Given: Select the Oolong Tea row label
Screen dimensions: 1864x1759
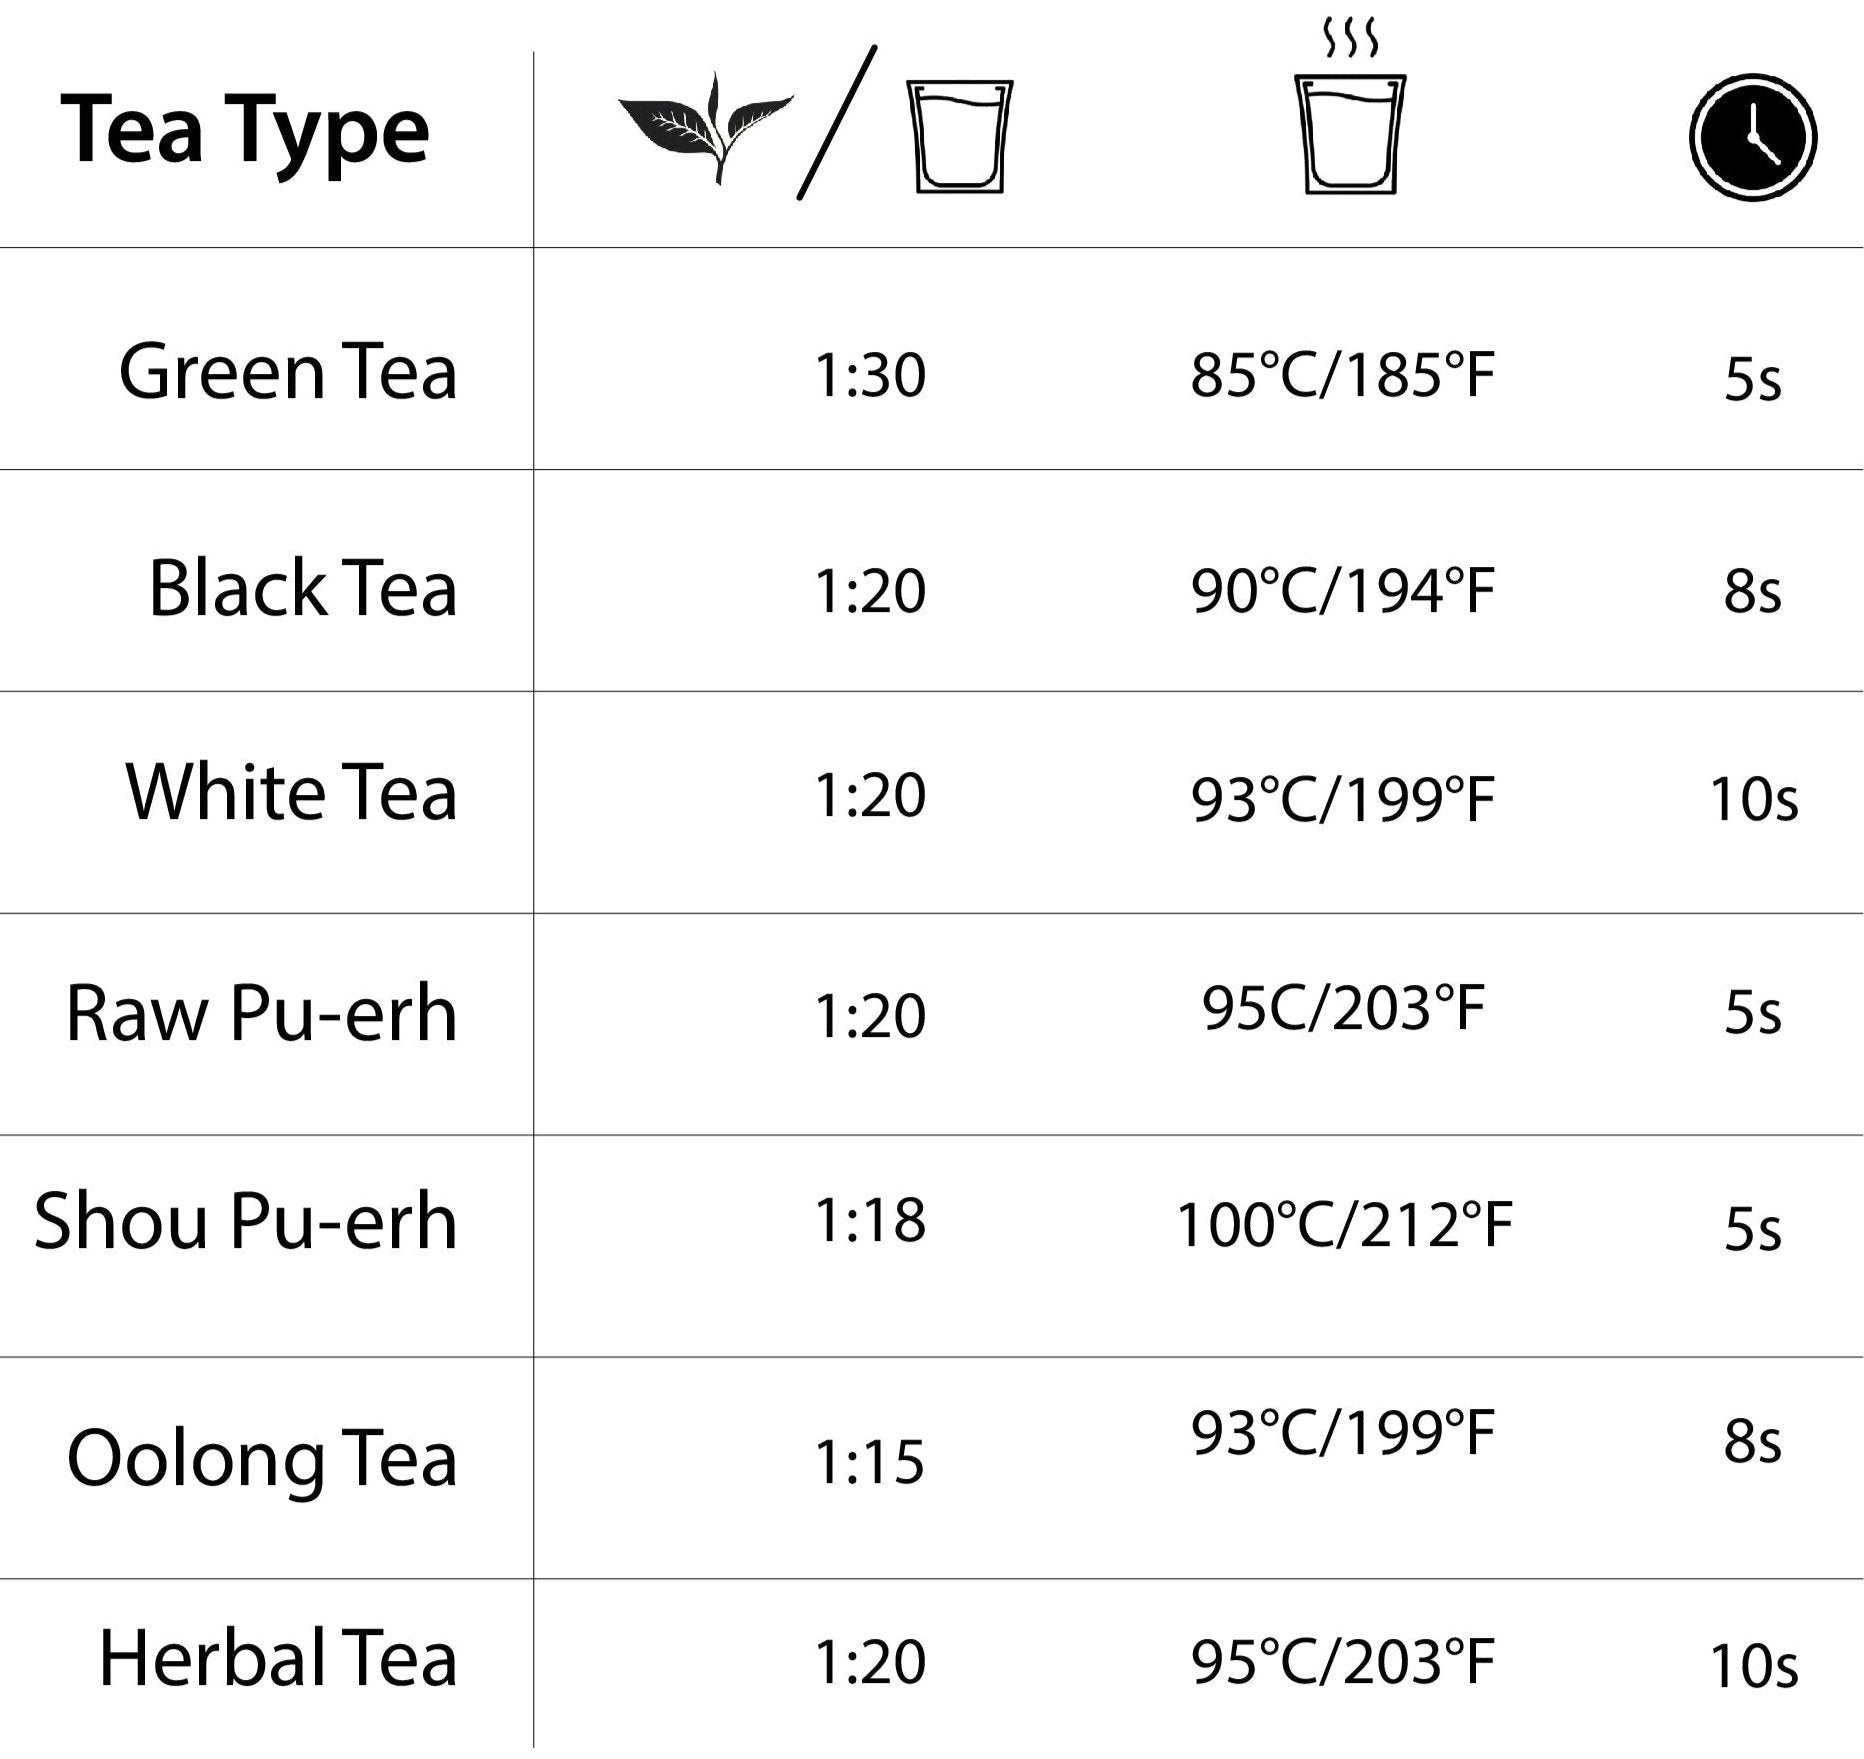Looking at the screenshot, I should click(262, 1459).
